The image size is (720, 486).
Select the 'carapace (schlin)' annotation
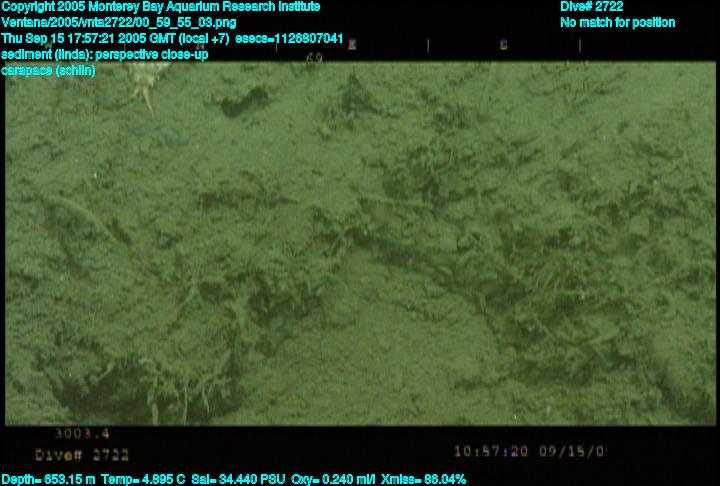pos(48,71)
